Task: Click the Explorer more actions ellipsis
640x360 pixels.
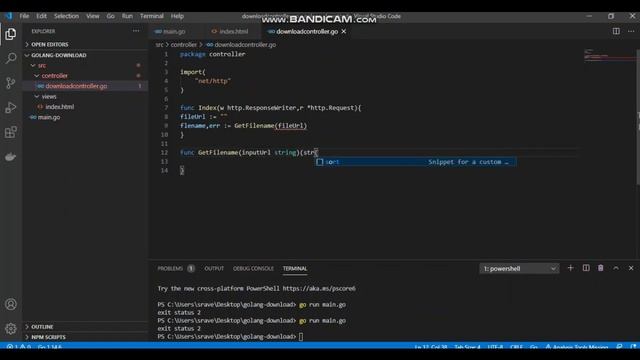Action: pyautogui.click(x=136, y=31)
